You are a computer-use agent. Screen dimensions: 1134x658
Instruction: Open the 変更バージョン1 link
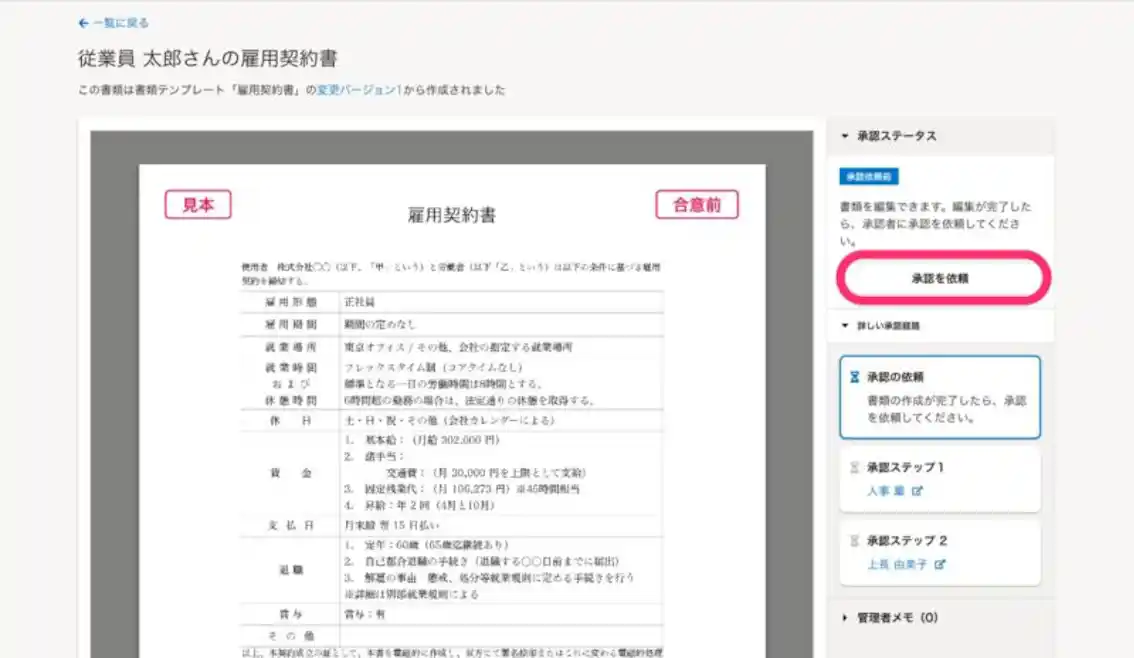[x=356, y=90]
